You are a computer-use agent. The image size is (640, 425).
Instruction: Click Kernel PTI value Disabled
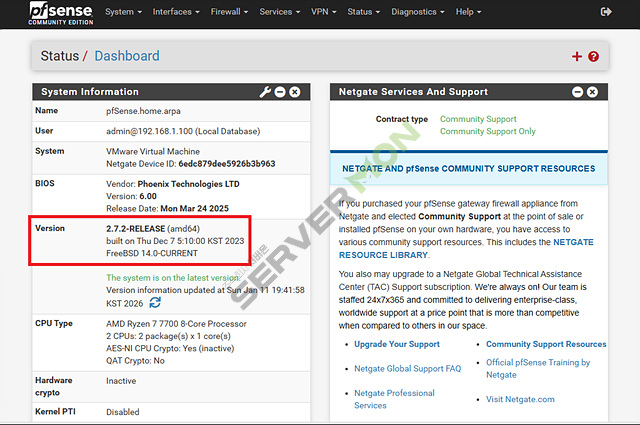122,412
